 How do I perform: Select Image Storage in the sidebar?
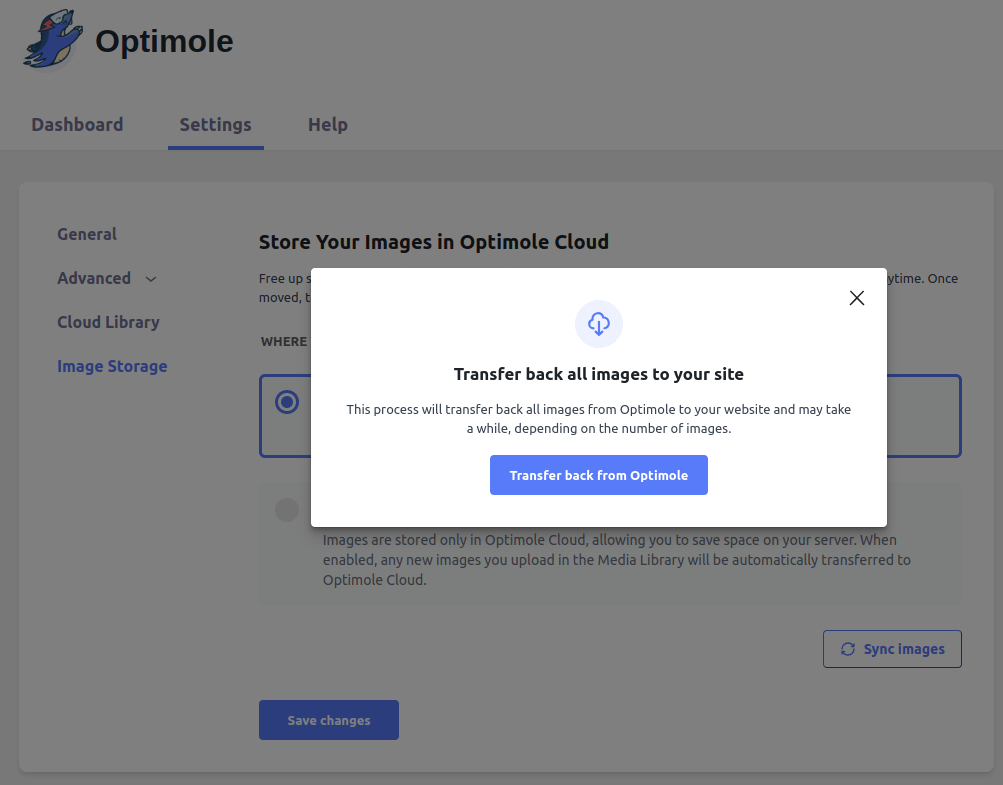(x=112, y=366)
